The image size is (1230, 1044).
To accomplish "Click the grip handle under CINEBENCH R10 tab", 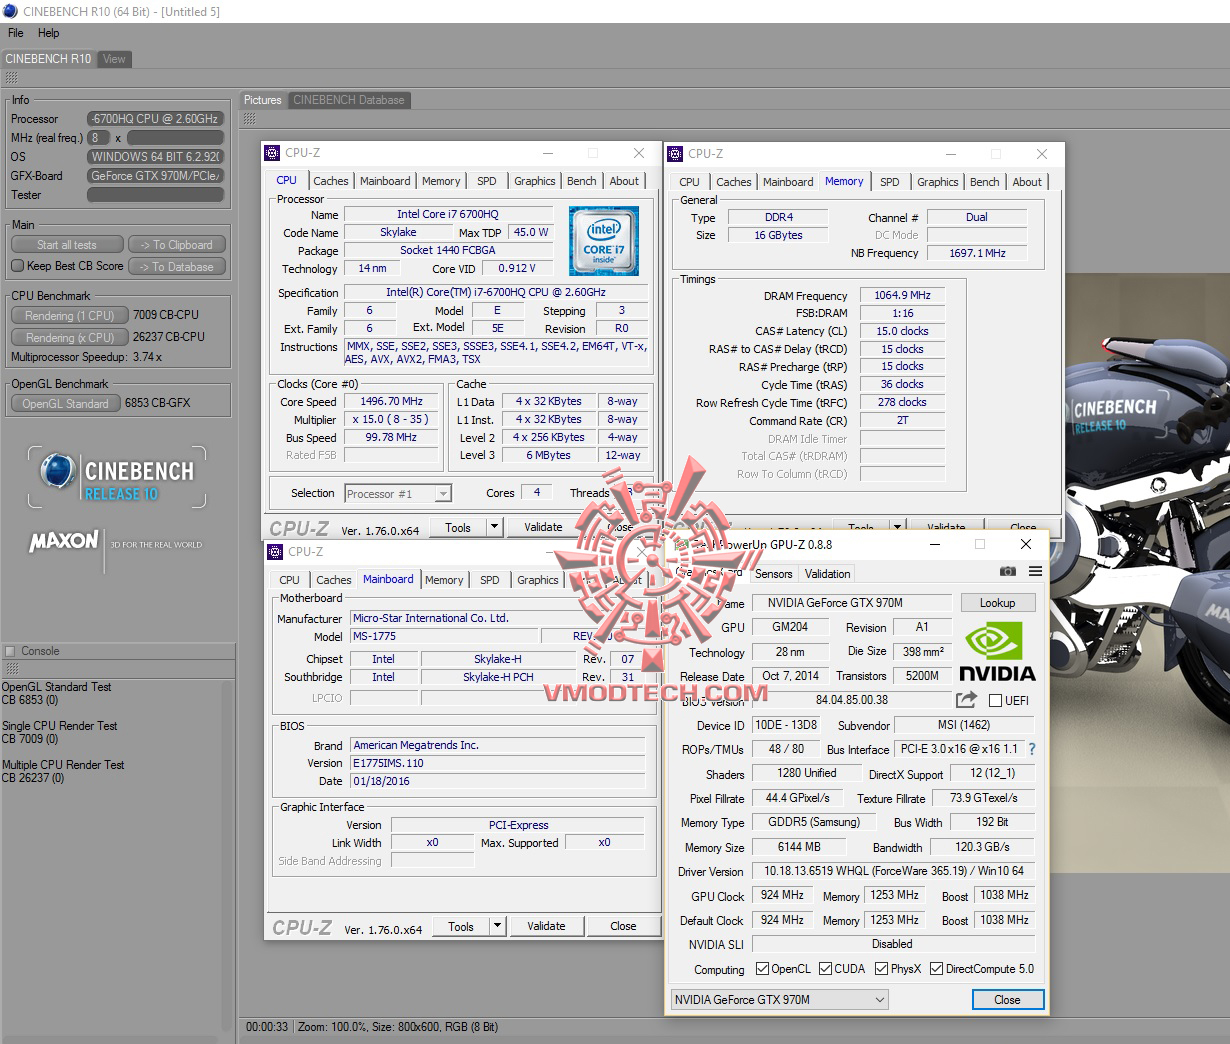I will 12,77.
